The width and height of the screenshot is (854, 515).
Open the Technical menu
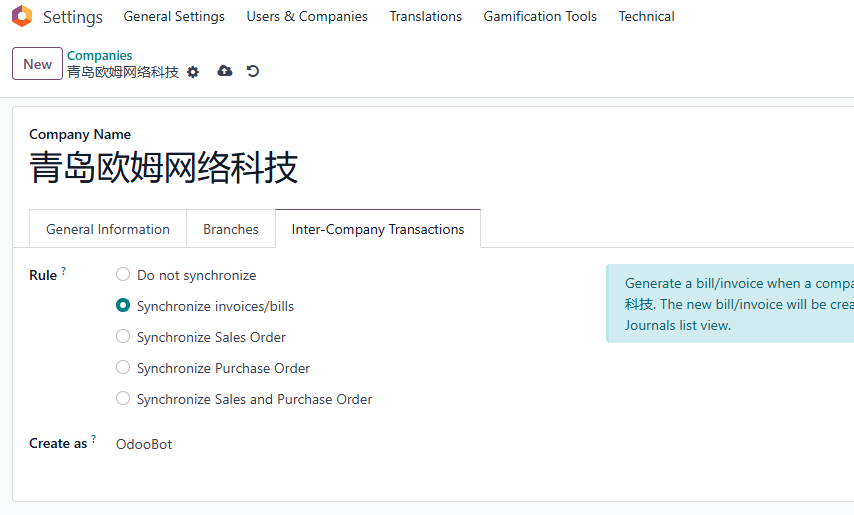646,16
